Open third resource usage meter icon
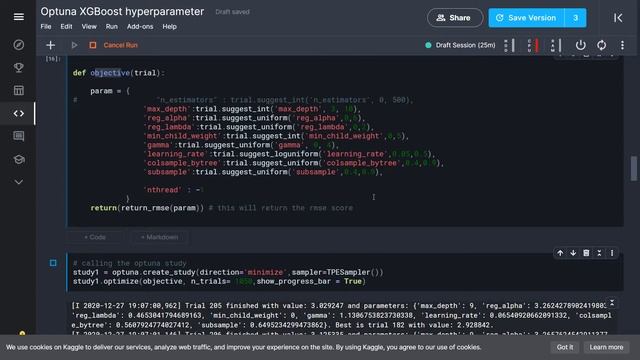Viewport: 640px width, 360px height. coord(556,45)
